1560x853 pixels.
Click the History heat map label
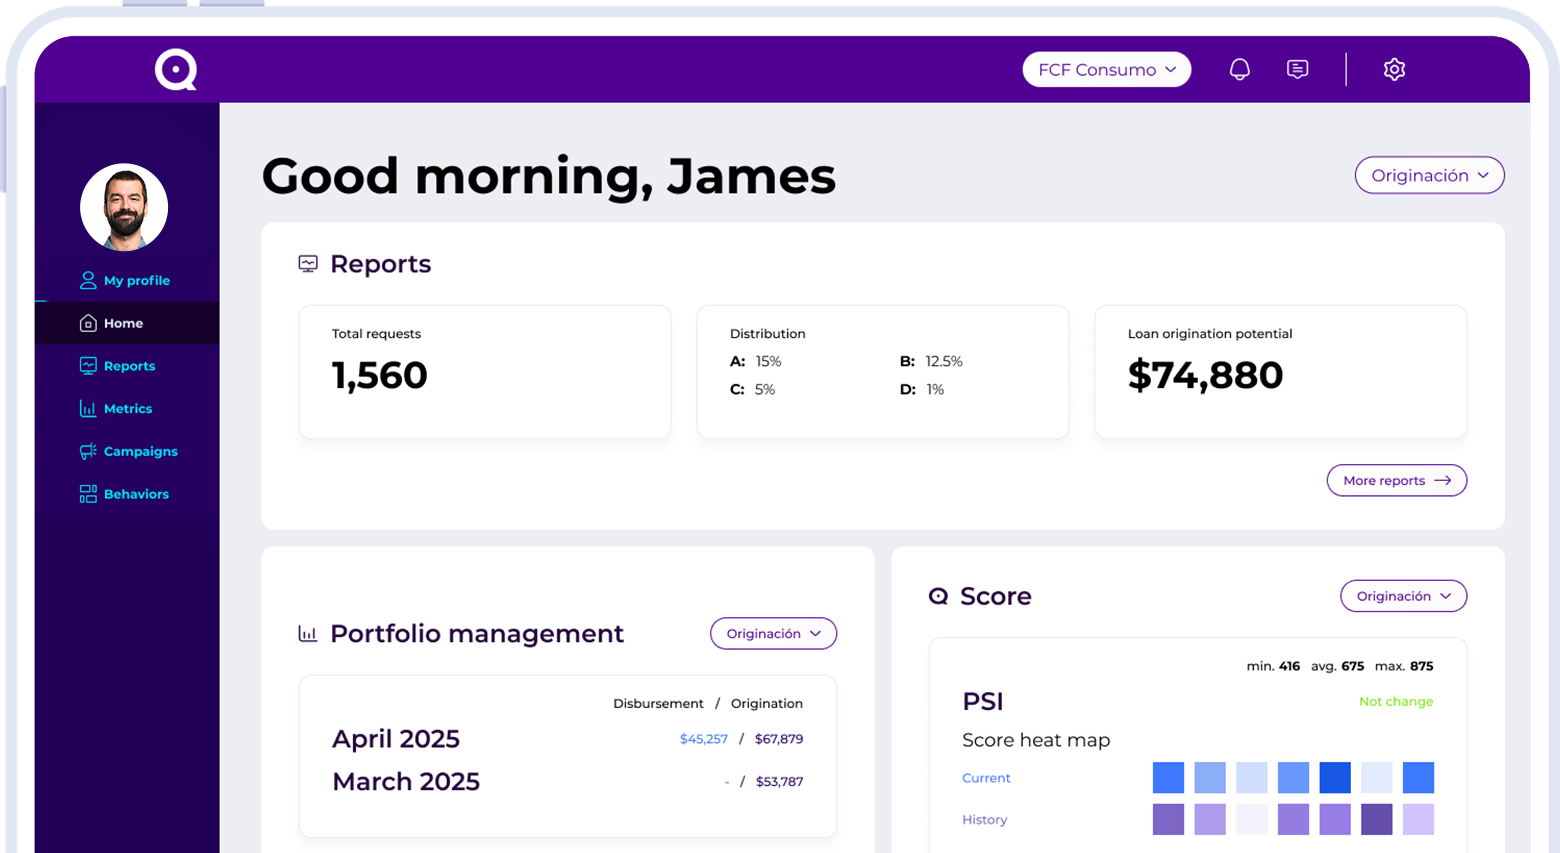(x=984, y=820)
